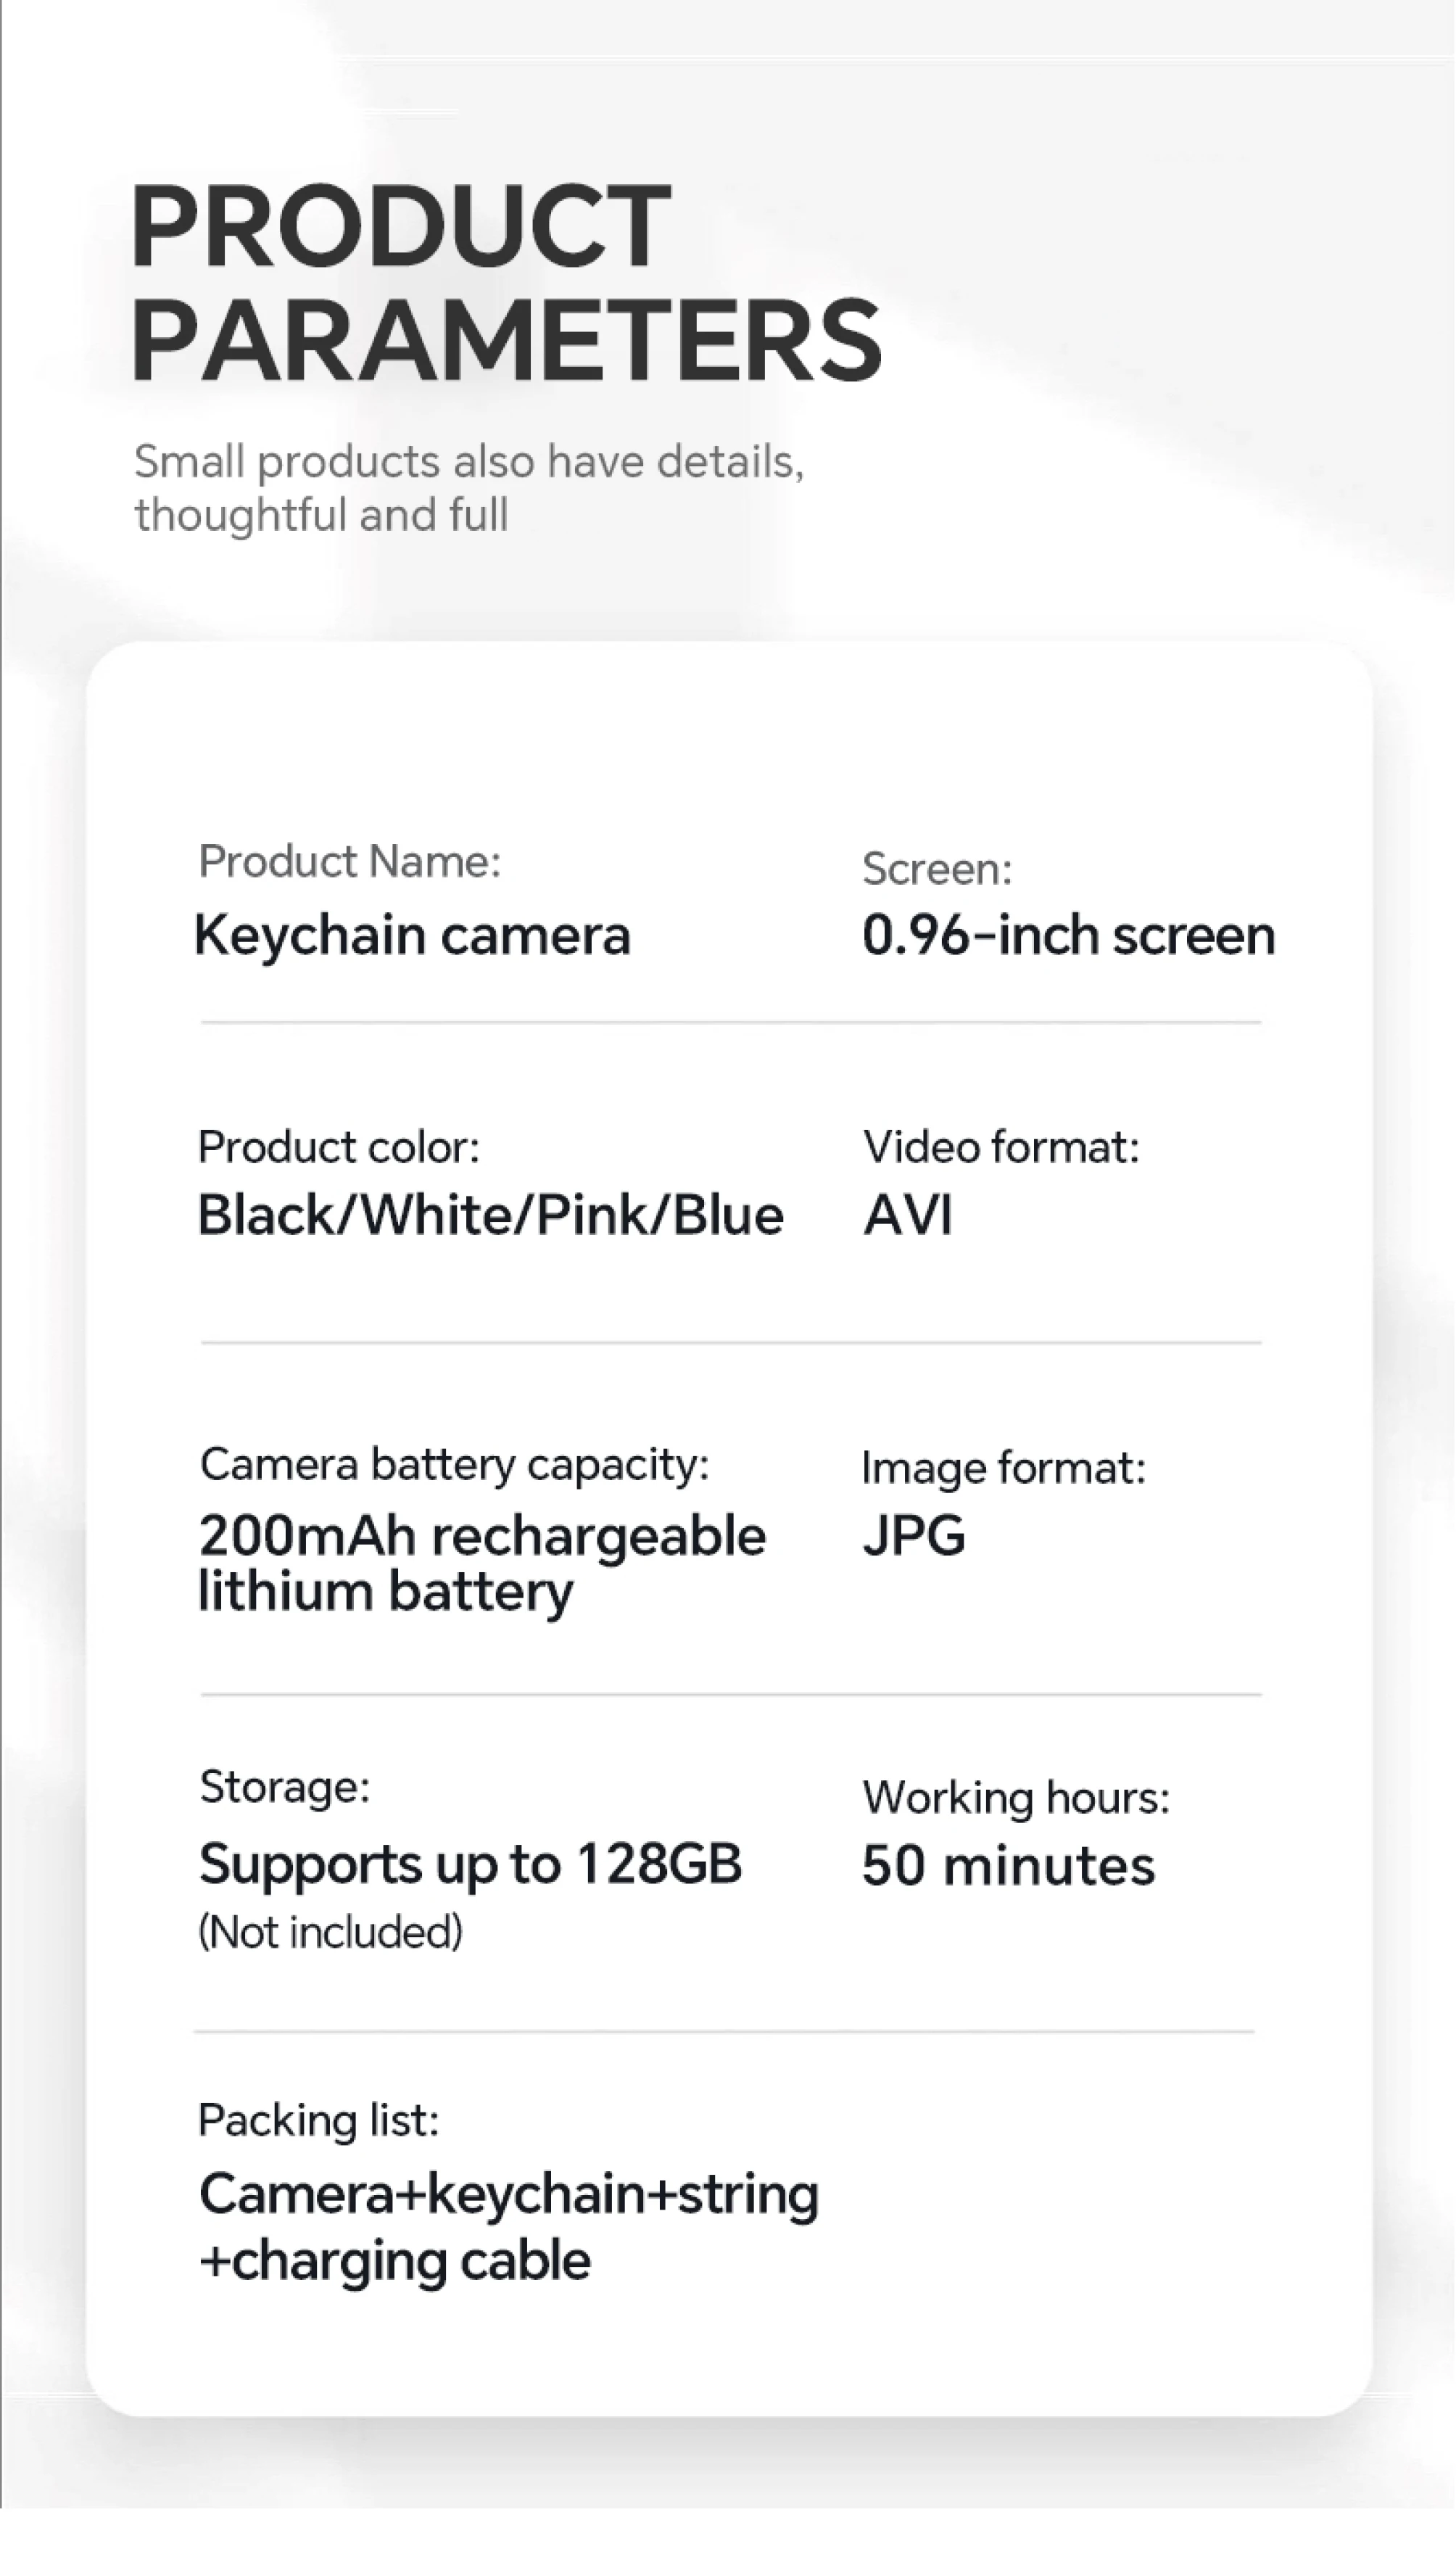The height and width of the screenshot is (2549, 1456).
Task: Click the "Video format:" label
Action: point(1001,1147)
